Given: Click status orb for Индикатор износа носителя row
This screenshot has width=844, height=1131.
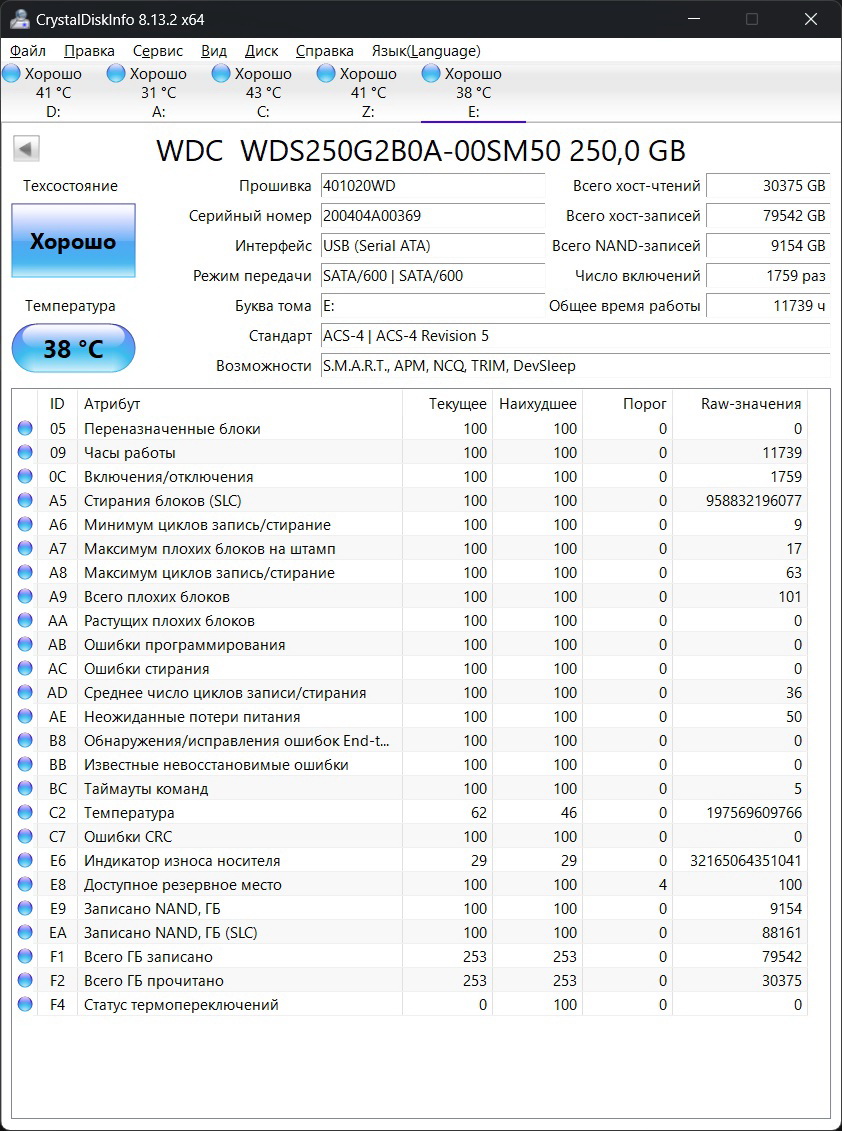Looking at the screenshot, I should pyautogui.click(x=25, y=861).
